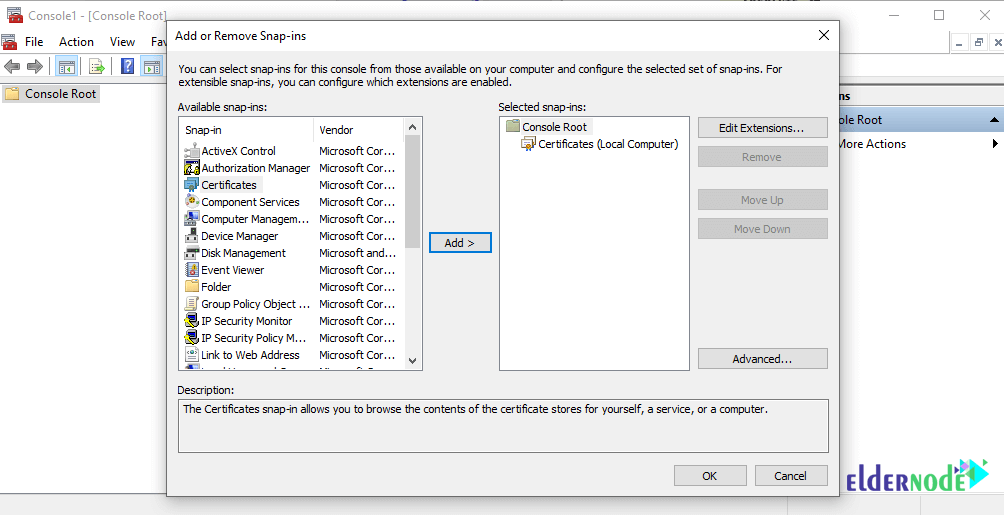Expand the More Actions submenu arrow
The width and height of the screenshot is (1004, 515).
click(x=994, y=144)
